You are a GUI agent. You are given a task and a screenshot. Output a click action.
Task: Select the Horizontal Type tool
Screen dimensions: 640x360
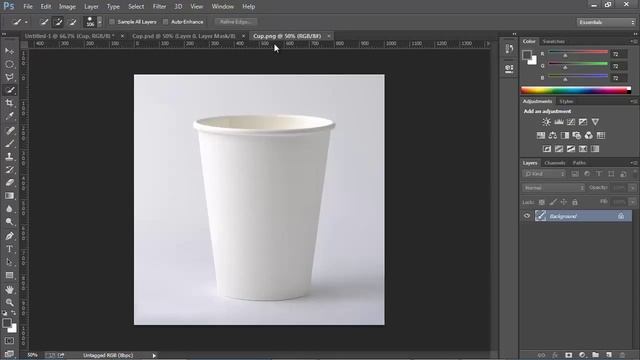point(9,249)
